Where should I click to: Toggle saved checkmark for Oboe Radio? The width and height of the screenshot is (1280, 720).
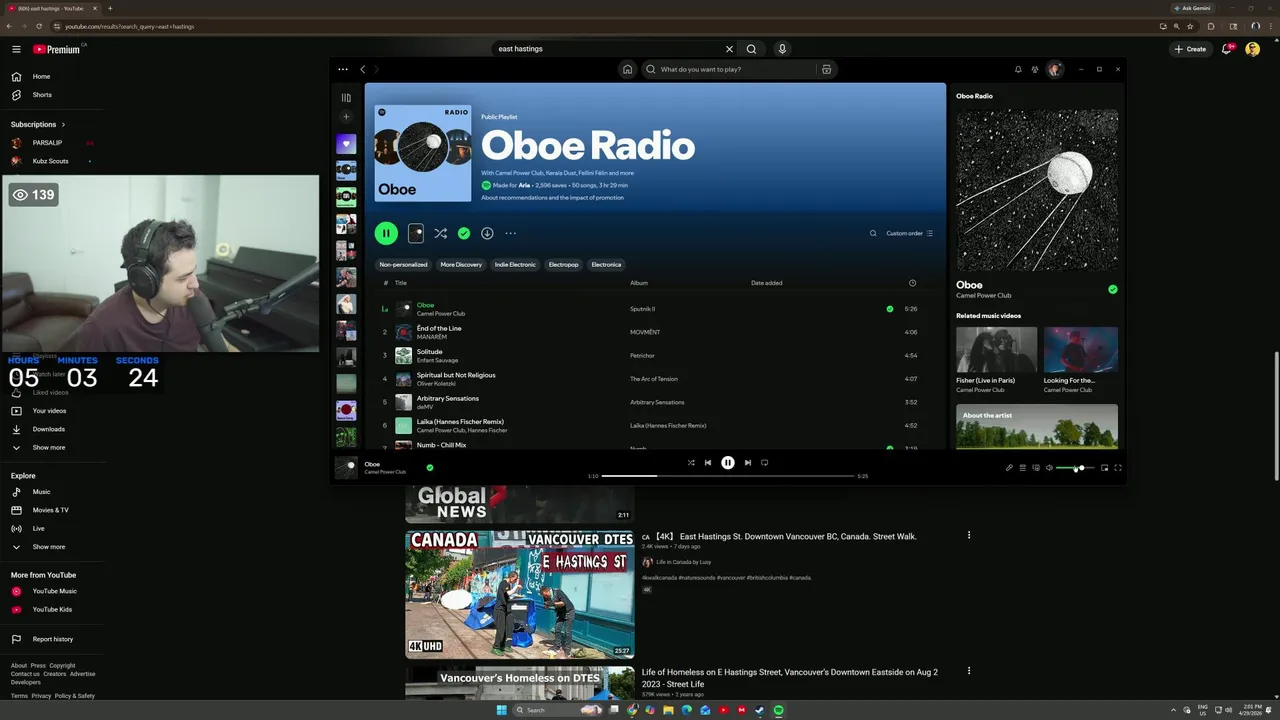click(464, 233)
